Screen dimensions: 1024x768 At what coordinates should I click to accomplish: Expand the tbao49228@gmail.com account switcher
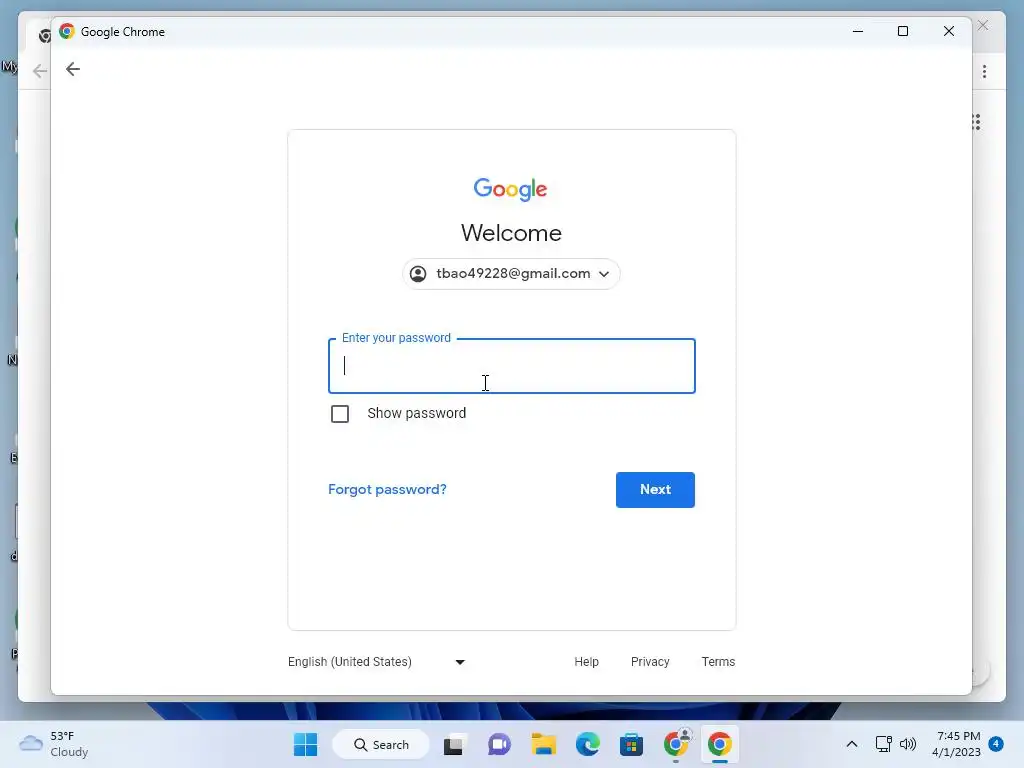511,274
